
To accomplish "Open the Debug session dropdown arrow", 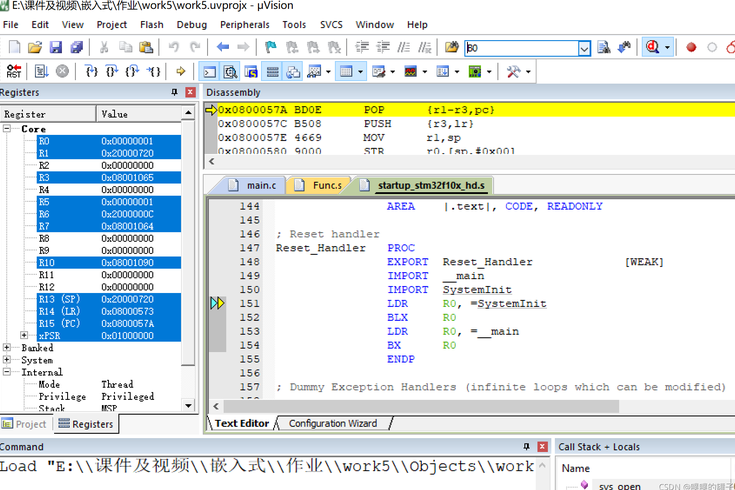I will point(668,47).
